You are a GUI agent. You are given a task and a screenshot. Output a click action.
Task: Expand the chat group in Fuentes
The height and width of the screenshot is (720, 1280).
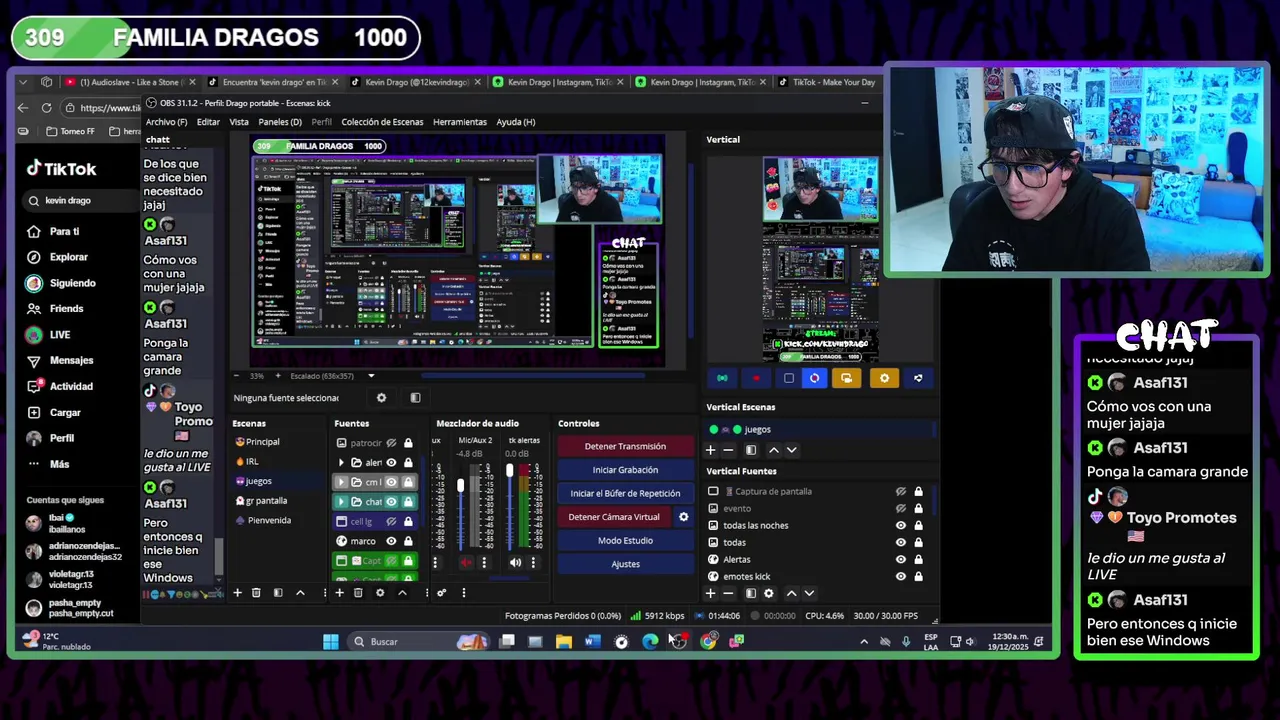coord(341,502)
